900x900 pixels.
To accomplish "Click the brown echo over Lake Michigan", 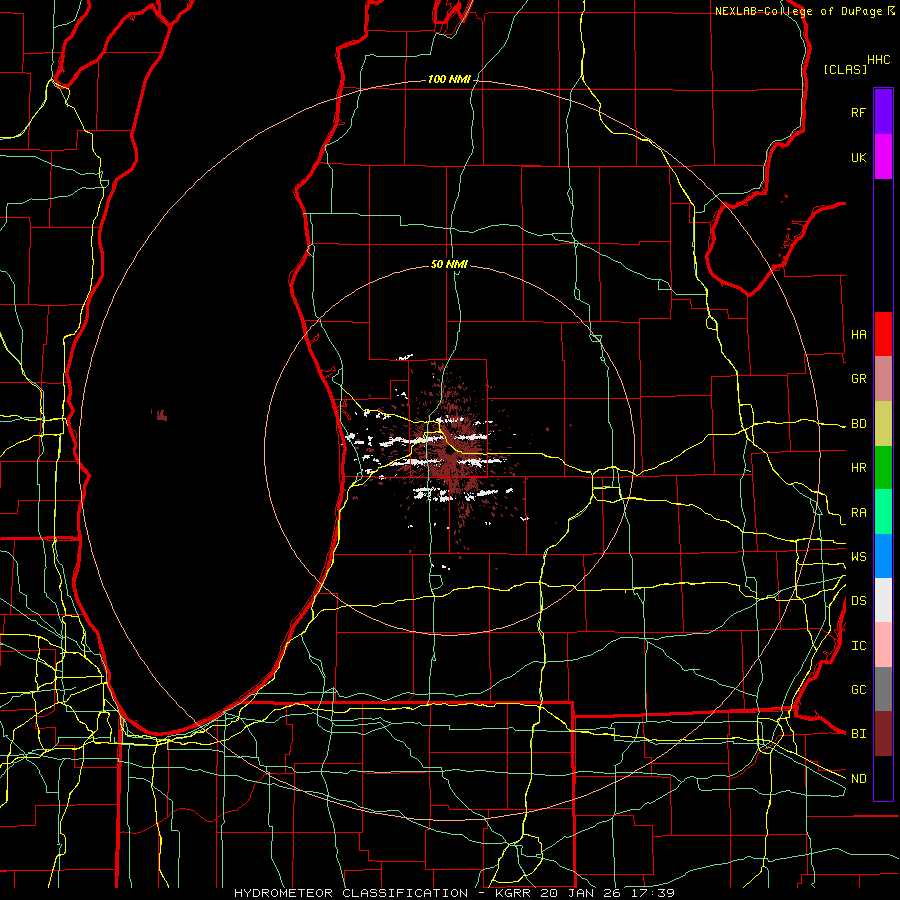I will [161, 415].
